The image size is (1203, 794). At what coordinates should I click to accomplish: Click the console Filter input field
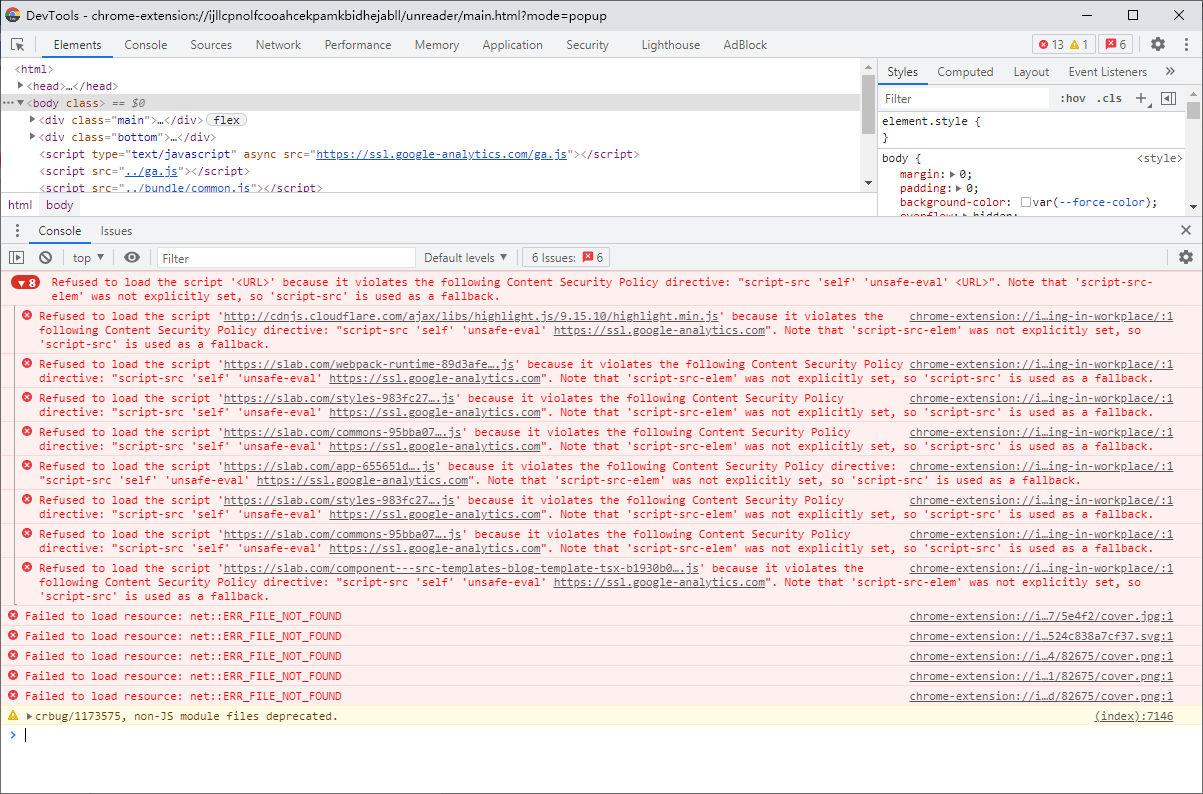[285, 257]
